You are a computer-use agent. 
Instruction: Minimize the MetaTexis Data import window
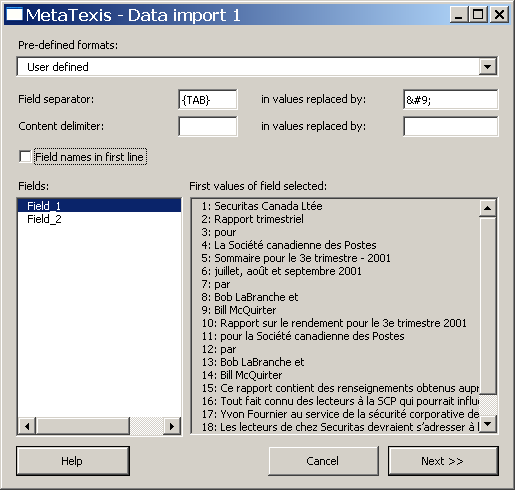click(x=459, y=15)
